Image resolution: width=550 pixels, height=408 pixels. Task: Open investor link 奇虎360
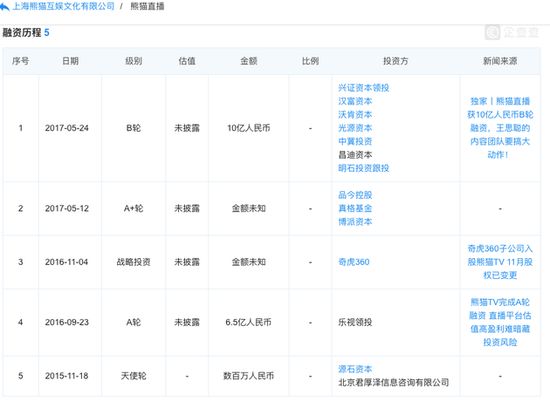[x=354, y=262]
